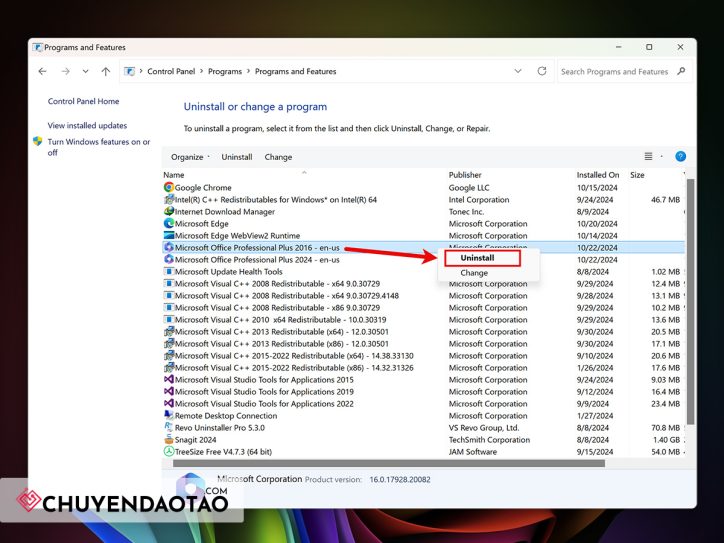Select Visual C++ 2015-2022 Redistributable (x64) row

click(x=423, y=356)
